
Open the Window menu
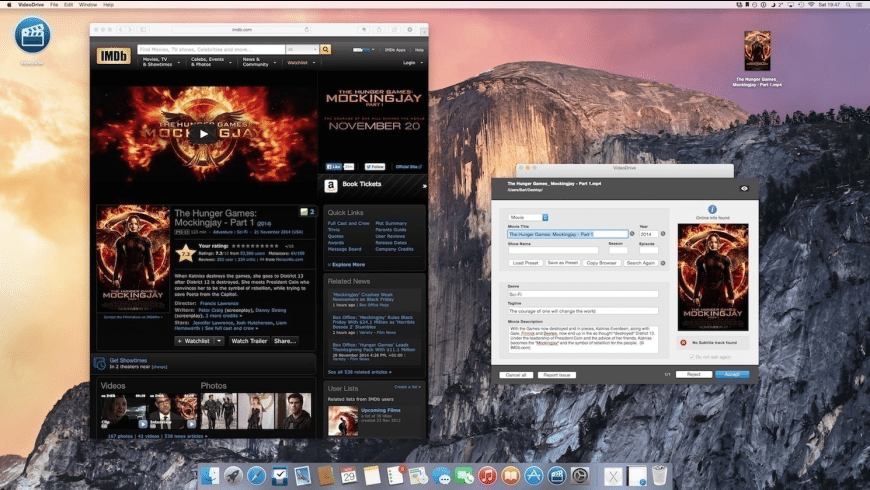[x=88, y=4]
